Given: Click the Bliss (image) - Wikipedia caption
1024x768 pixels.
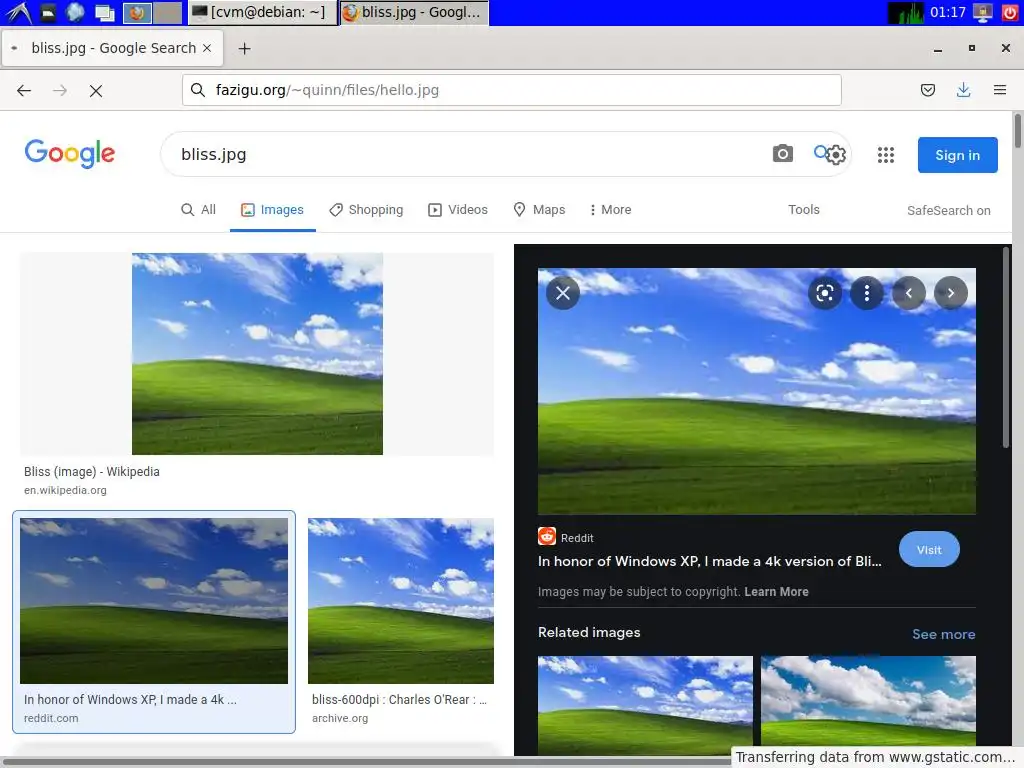Looking at the screenshot, I should (91, 472).
